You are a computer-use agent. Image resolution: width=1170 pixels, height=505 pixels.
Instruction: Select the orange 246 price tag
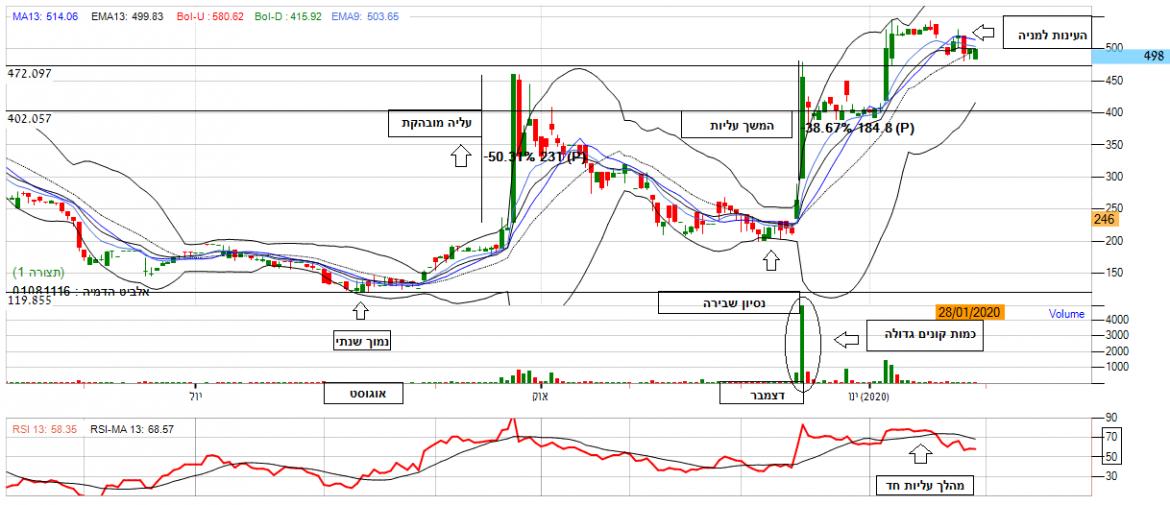click(1102, 219)
